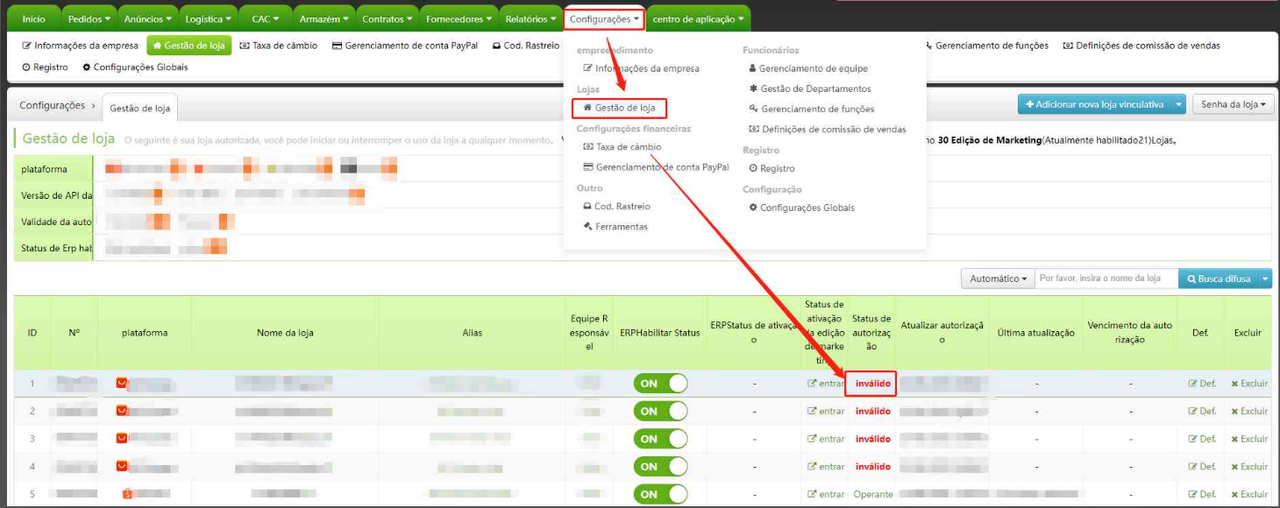This screenshot has height=508, width=1280.
Task: Click the Gerenciamento de conta PayPal toolbar shortcut
Action: point(407,46)
